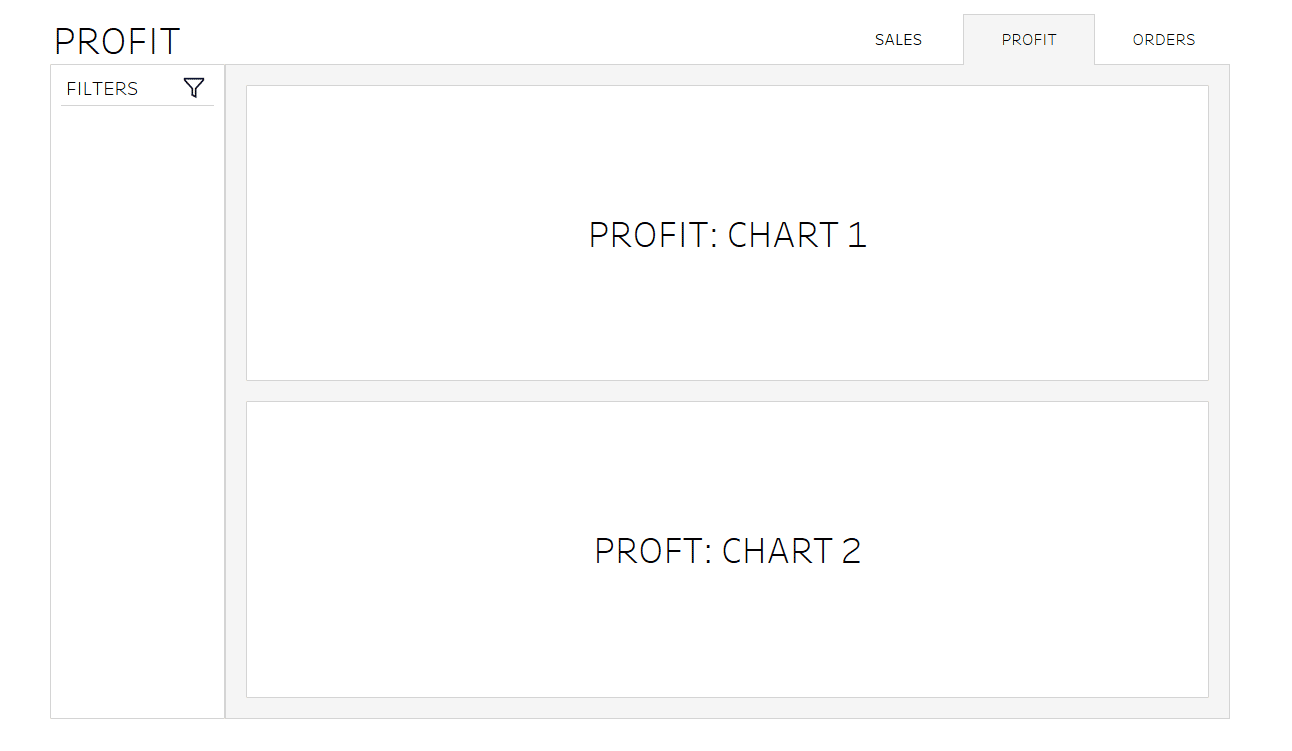
Task: Click the gray strip below Chart 2
Action: [x=727, y=708]
